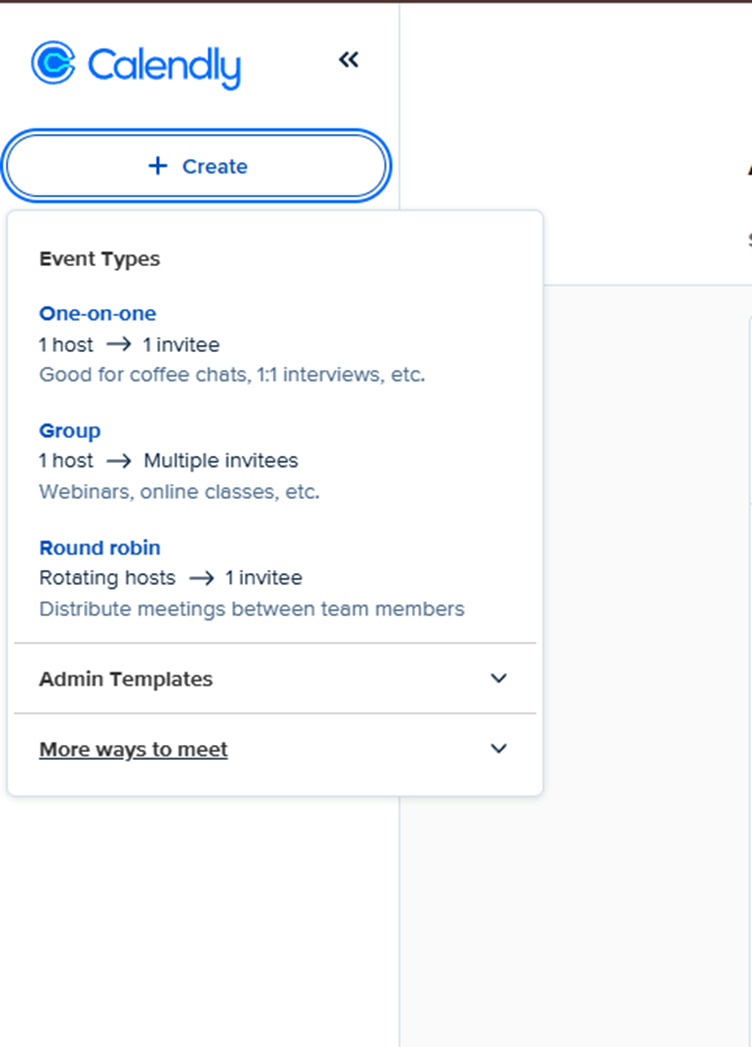This screenshot has height=1047, width=752.
Task: Select the One-on-one event type
Action: (97, 313)
